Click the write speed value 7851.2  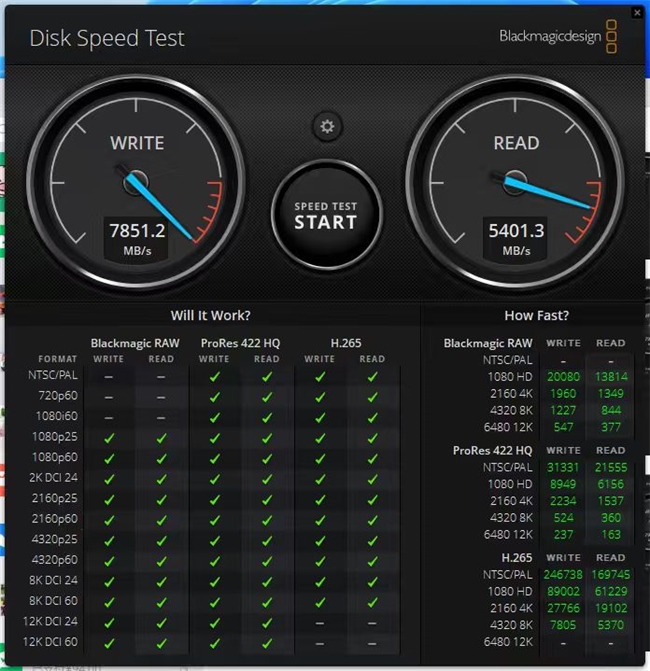(x=137, y=231)
